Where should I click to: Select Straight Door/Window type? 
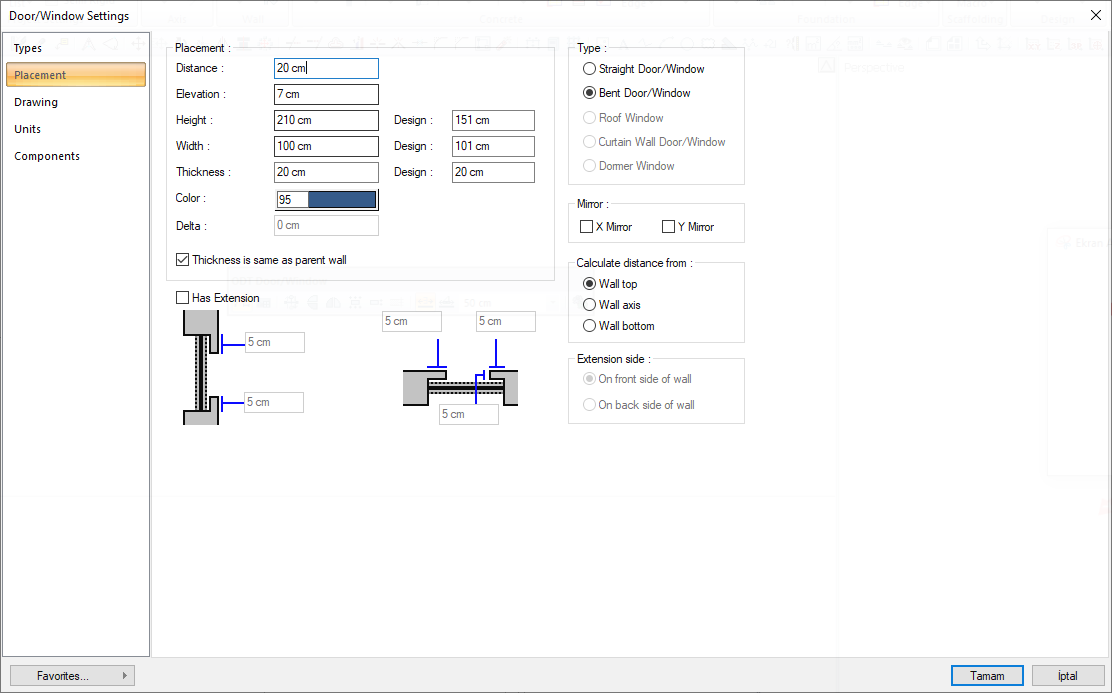click(590, 69)
